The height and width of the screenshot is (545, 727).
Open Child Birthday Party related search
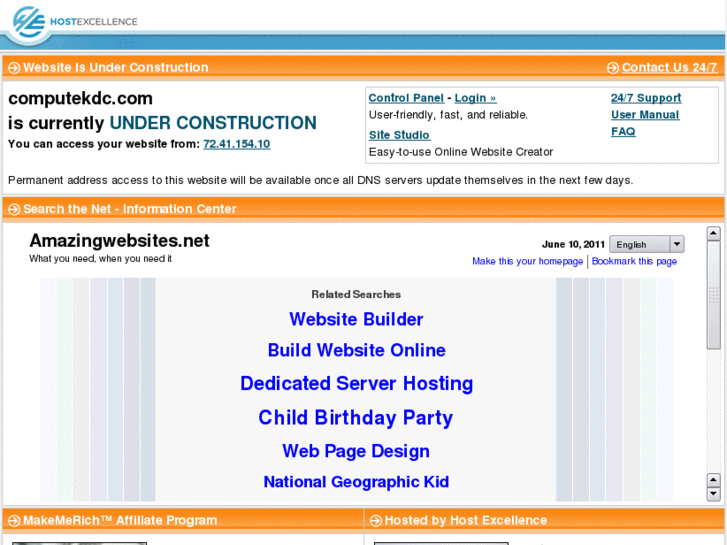coord(356,417)
